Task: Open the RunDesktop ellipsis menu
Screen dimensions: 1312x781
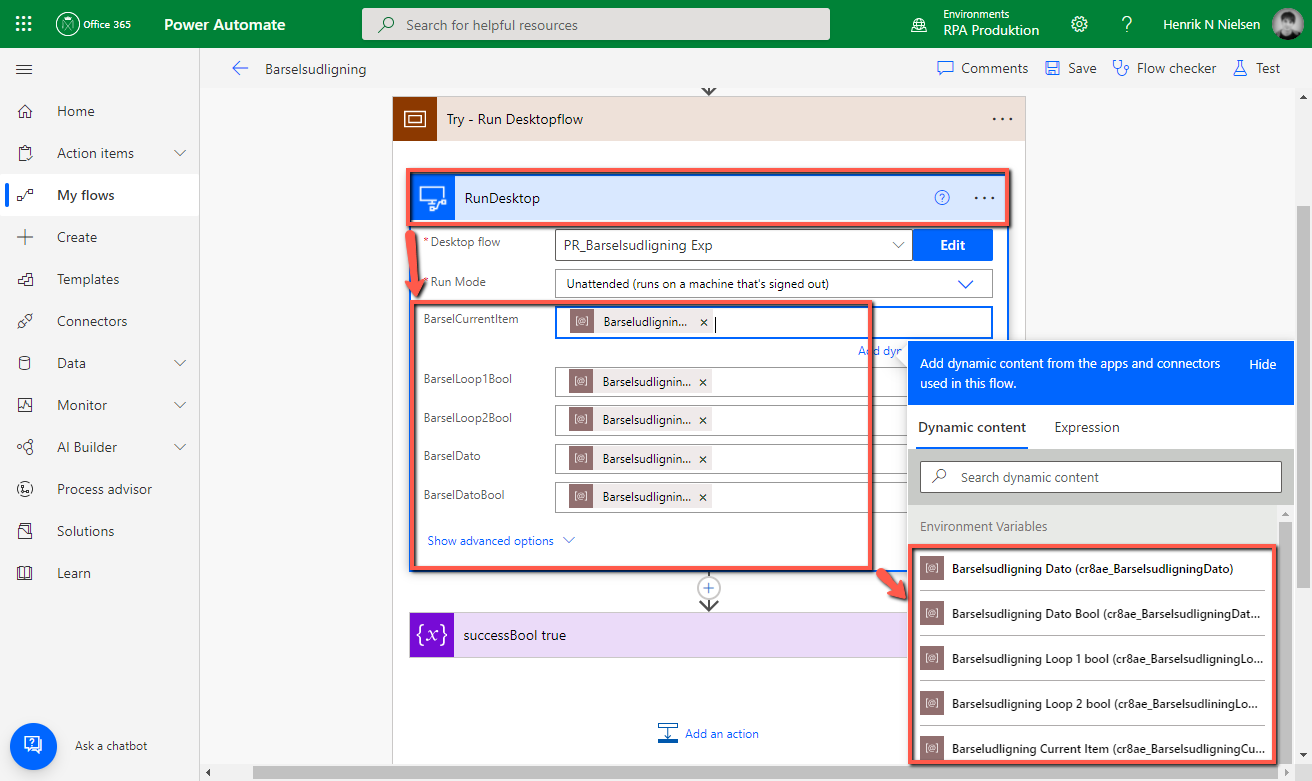Action: 984,198
